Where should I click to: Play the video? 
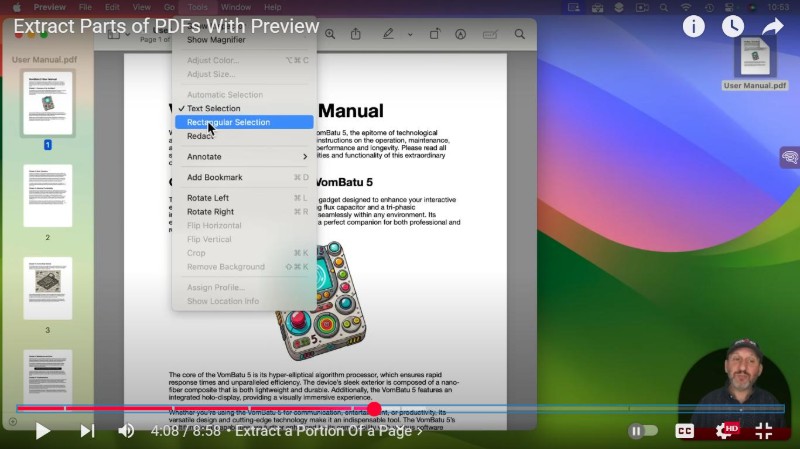(43, 431)
